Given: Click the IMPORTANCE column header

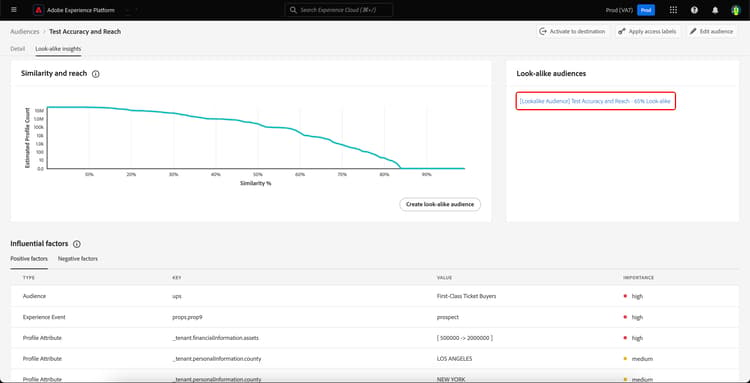Looking at the screenshot, I should tap(638, 277).
